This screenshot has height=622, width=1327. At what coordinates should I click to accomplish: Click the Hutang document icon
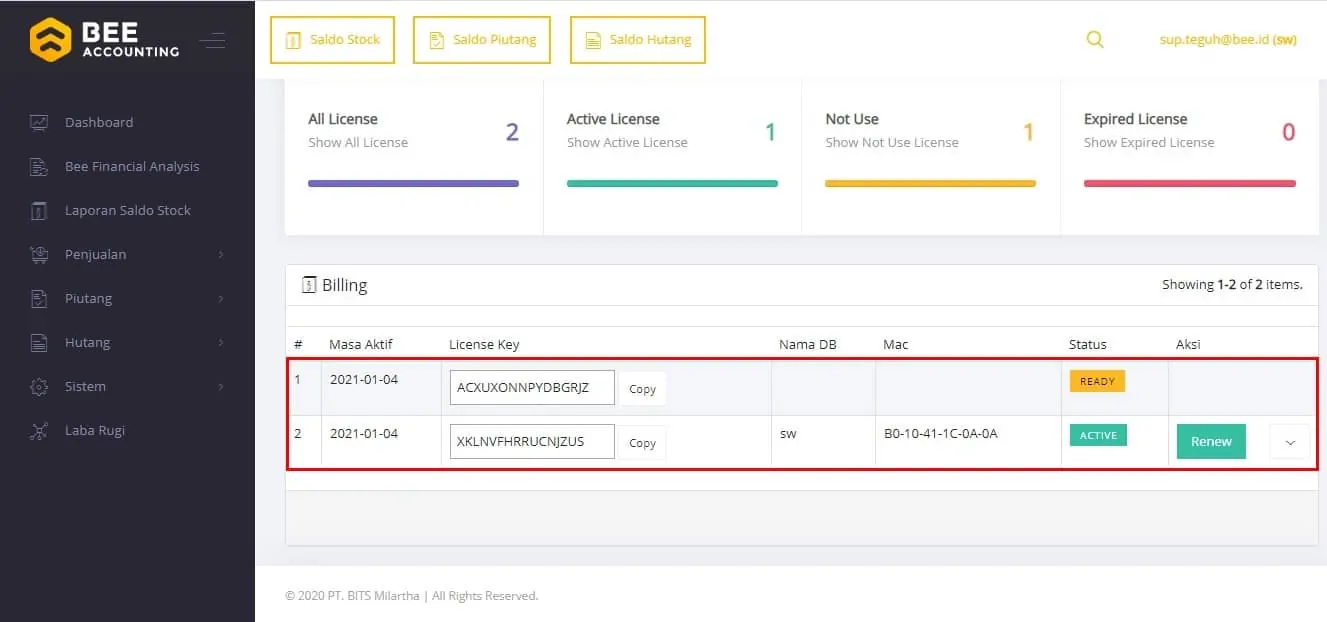39,342
